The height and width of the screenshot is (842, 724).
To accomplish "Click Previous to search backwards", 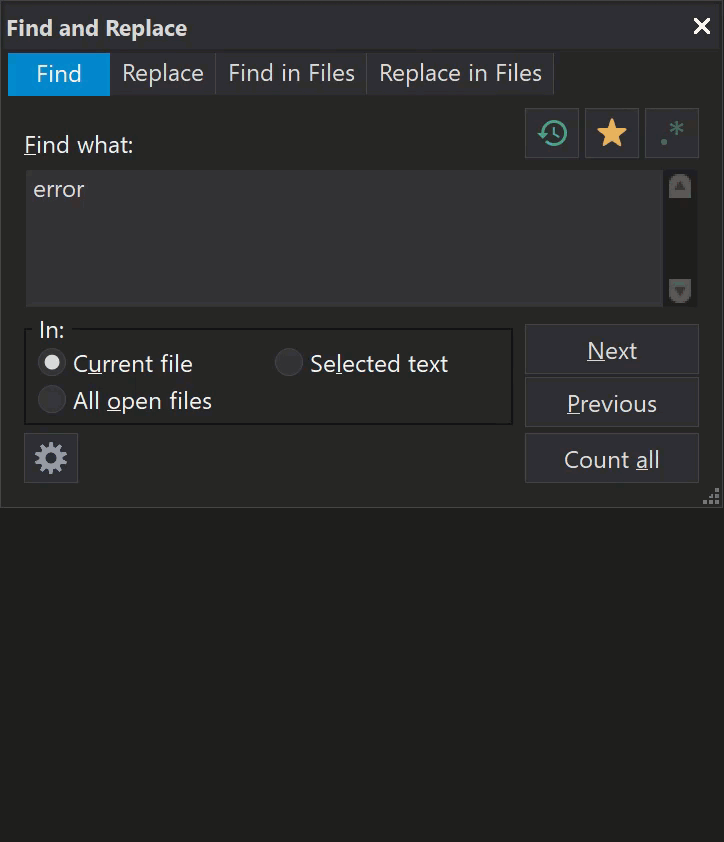I will pos(611,402).
